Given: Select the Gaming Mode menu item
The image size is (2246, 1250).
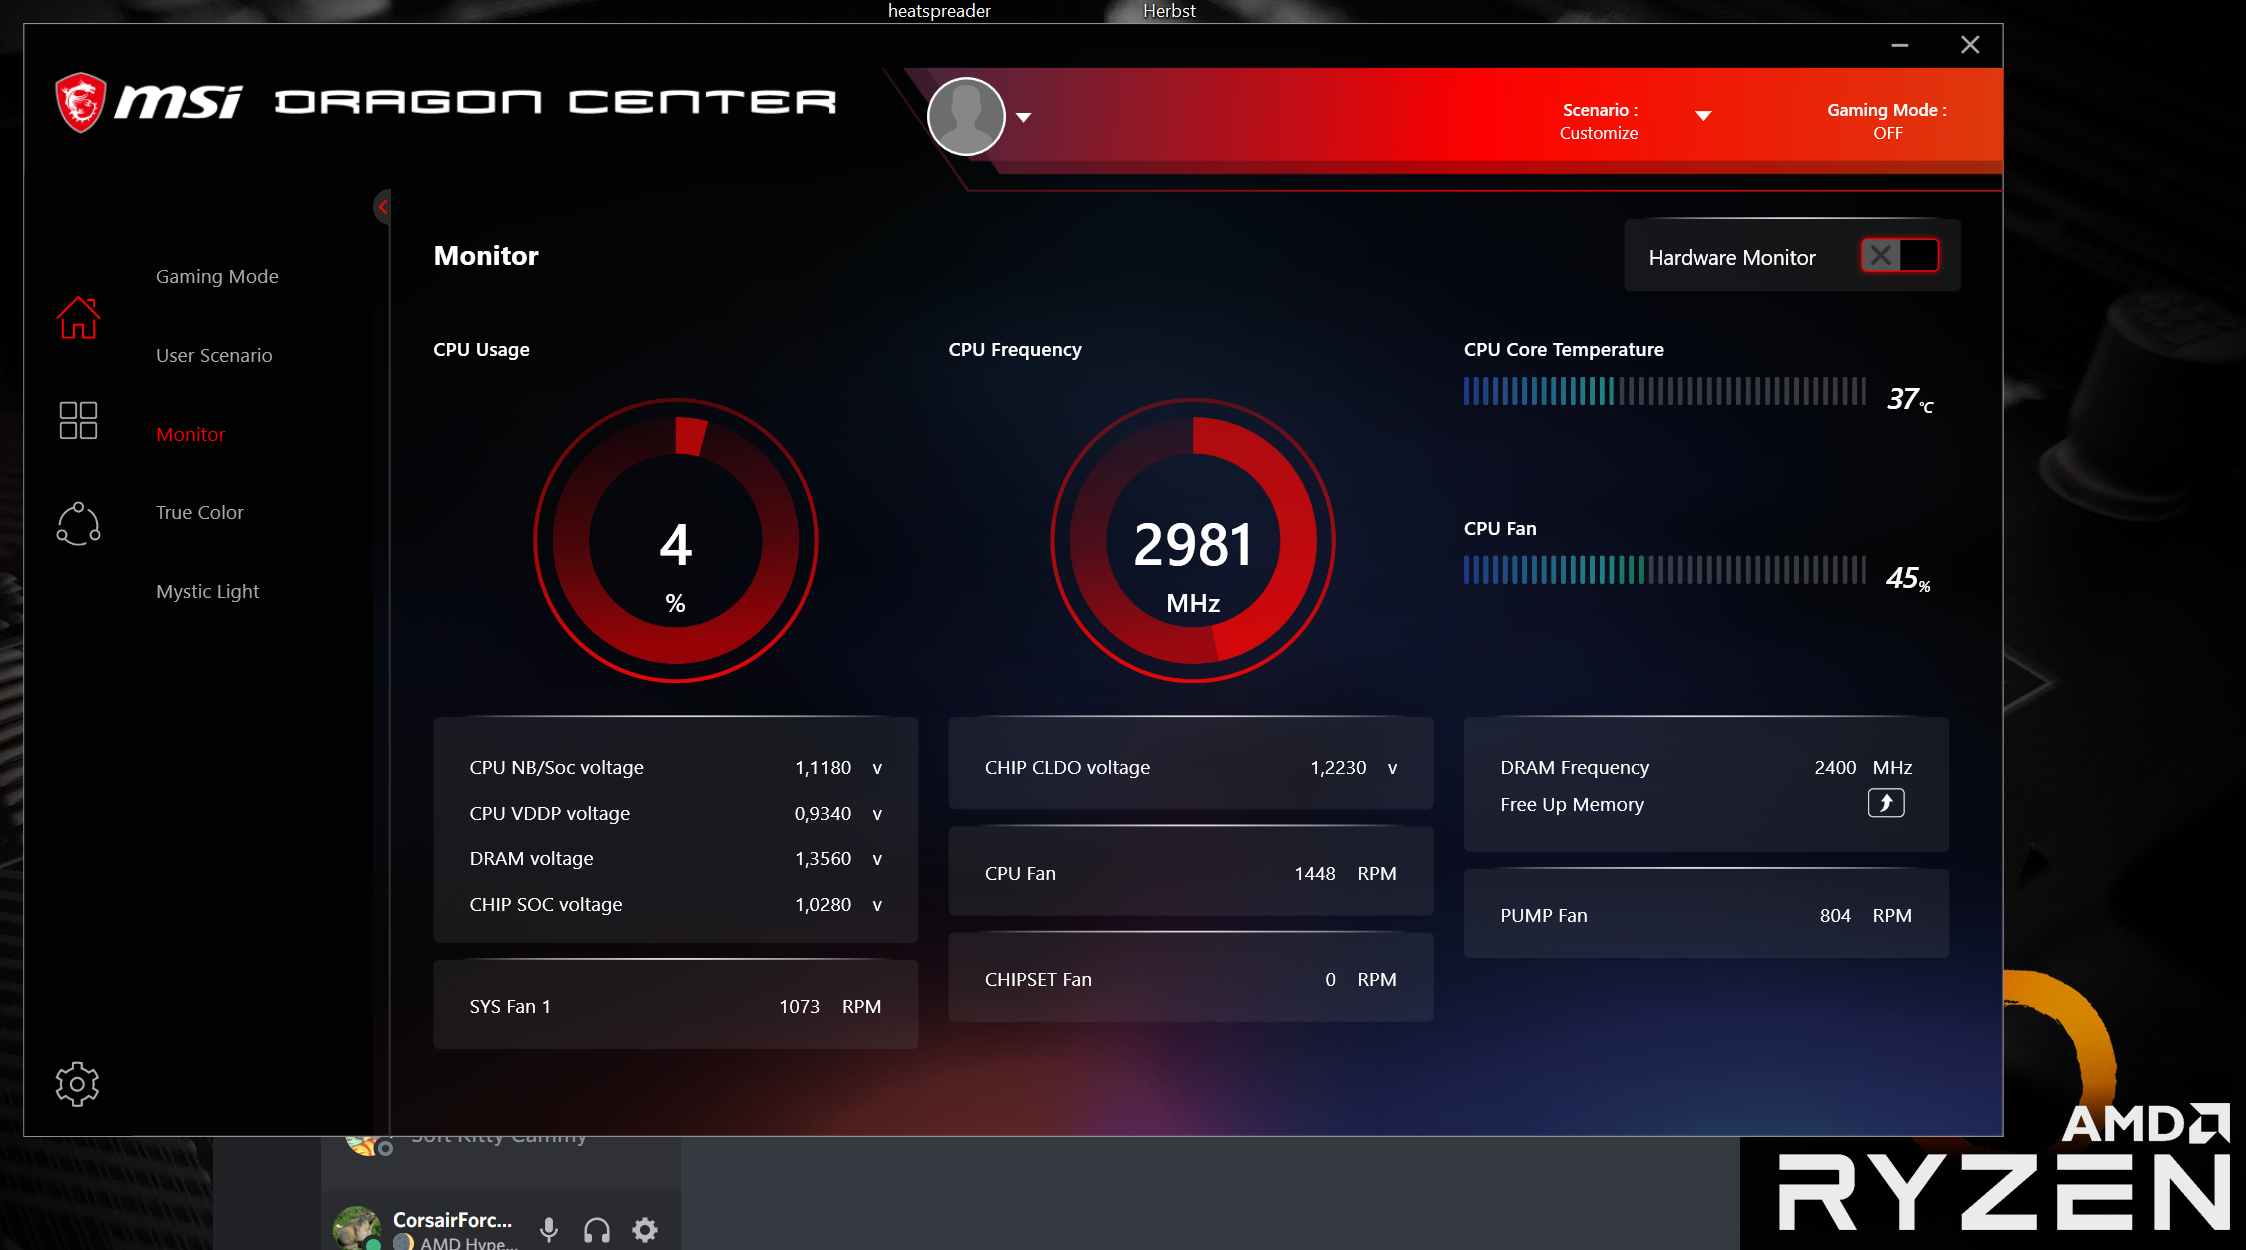Looking at the screenshot, I should click(x=217, y=276).
